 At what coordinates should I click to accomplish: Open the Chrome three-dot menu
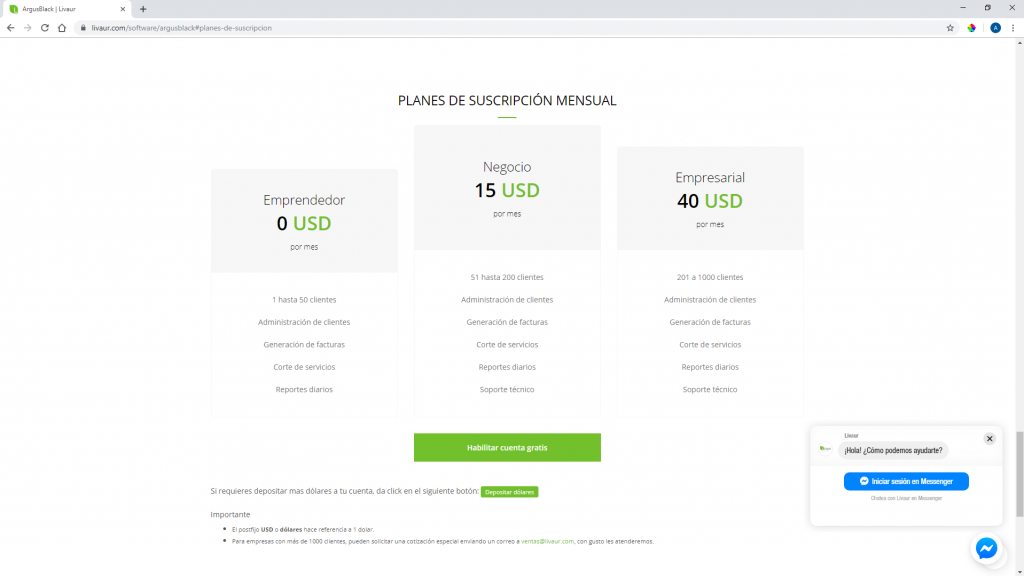pos(1013,28)
